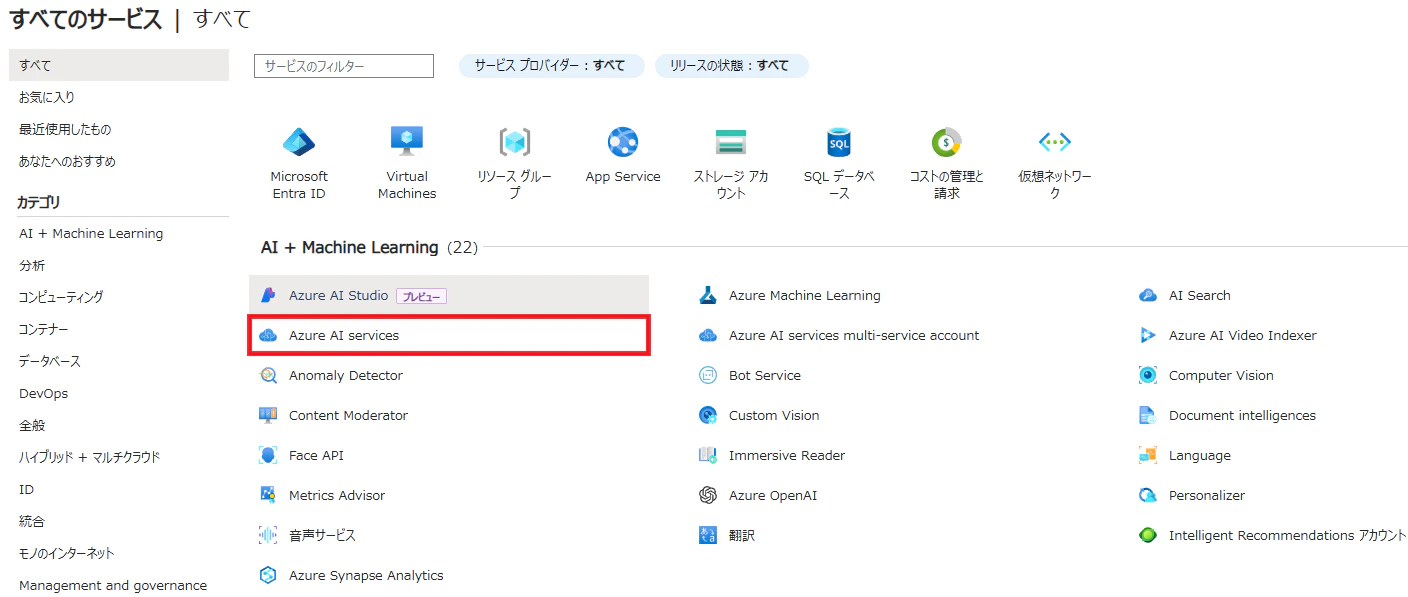Click the 翻訳 translator icon
Screen dimensions: 1408x597
[x=708, y=535]
